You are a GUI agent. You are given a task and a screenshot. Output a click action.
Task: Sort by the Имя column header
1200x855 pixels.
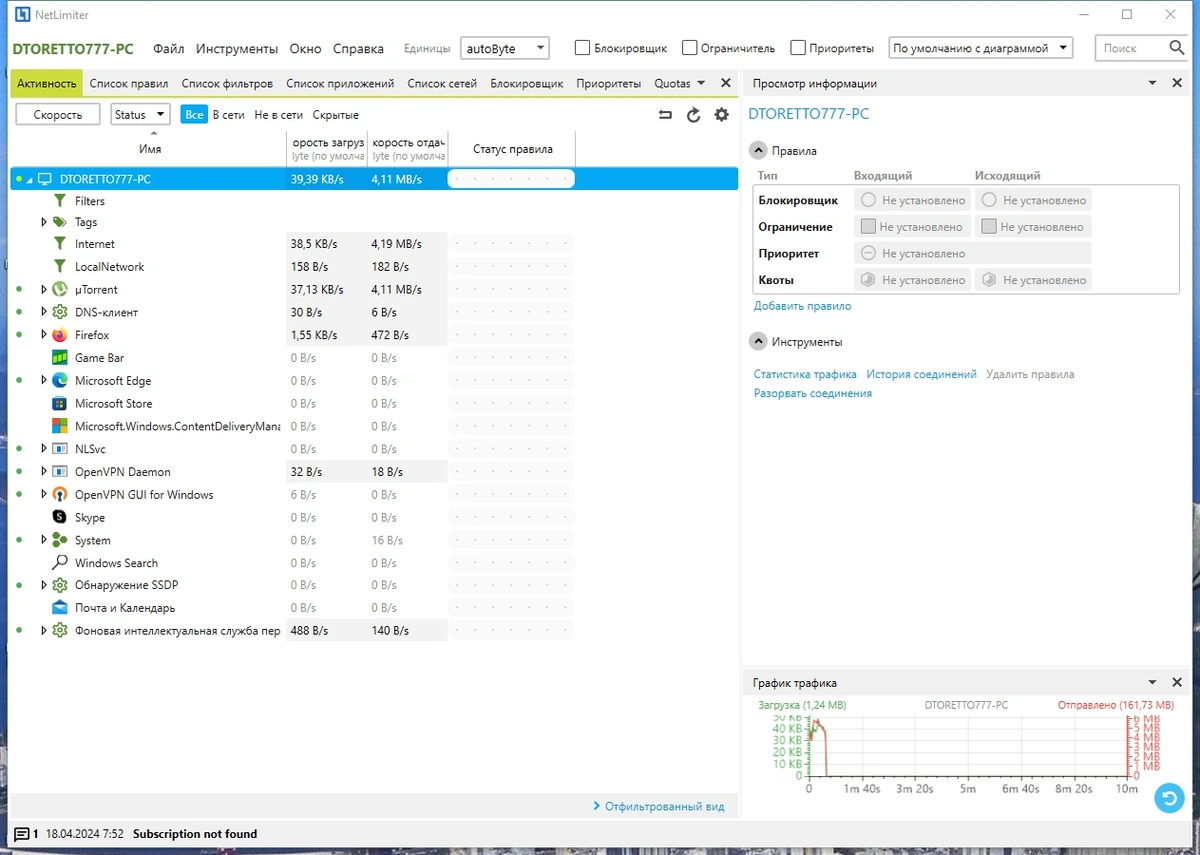tap(149, 149)
